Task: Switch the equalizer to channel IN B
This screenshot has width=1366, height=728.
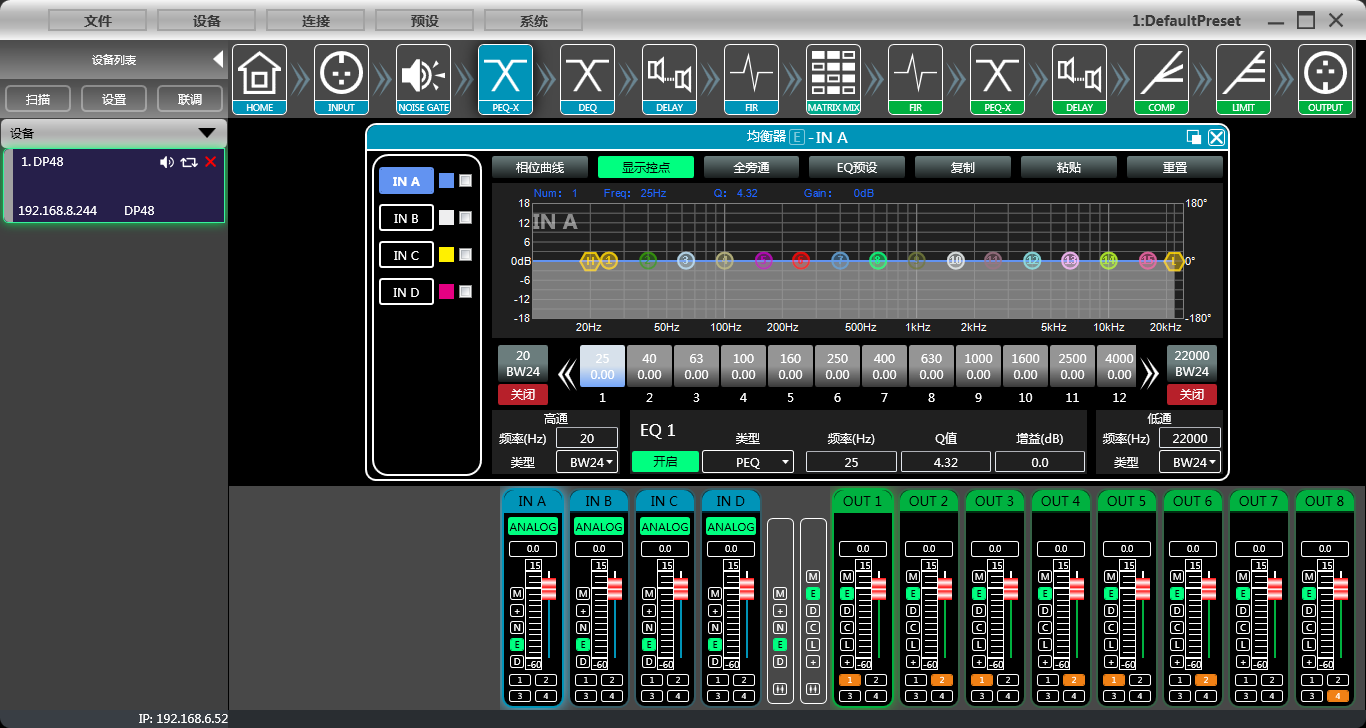Action: tap(406, 218)
